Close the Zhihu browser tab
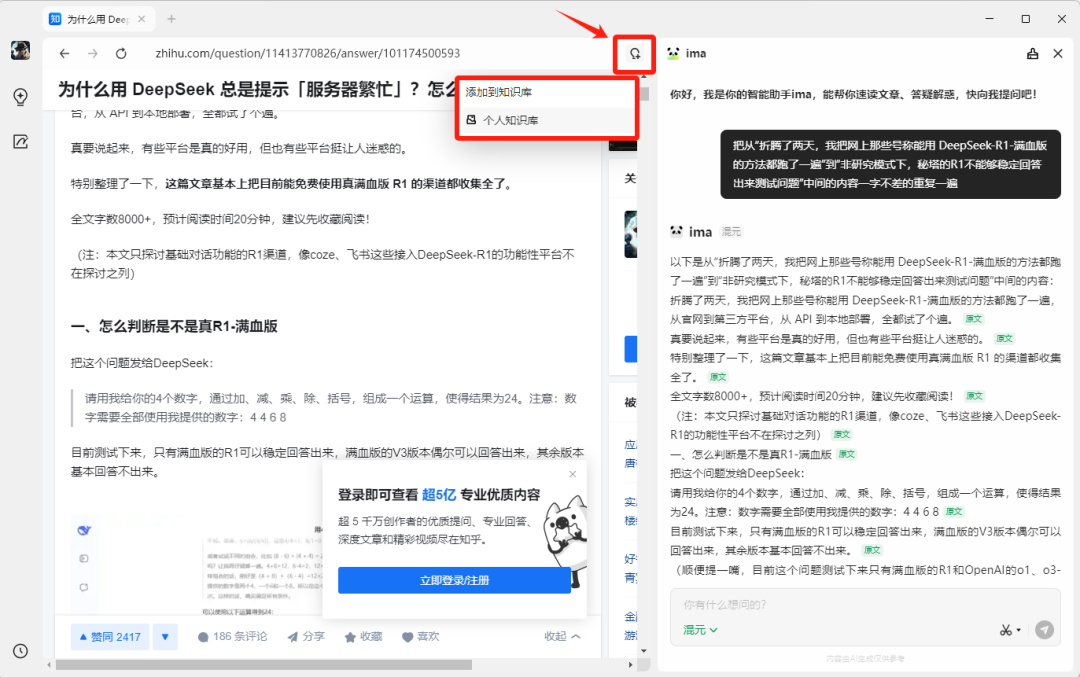Viewport: 1080px width, 677px height. [142, 19]
